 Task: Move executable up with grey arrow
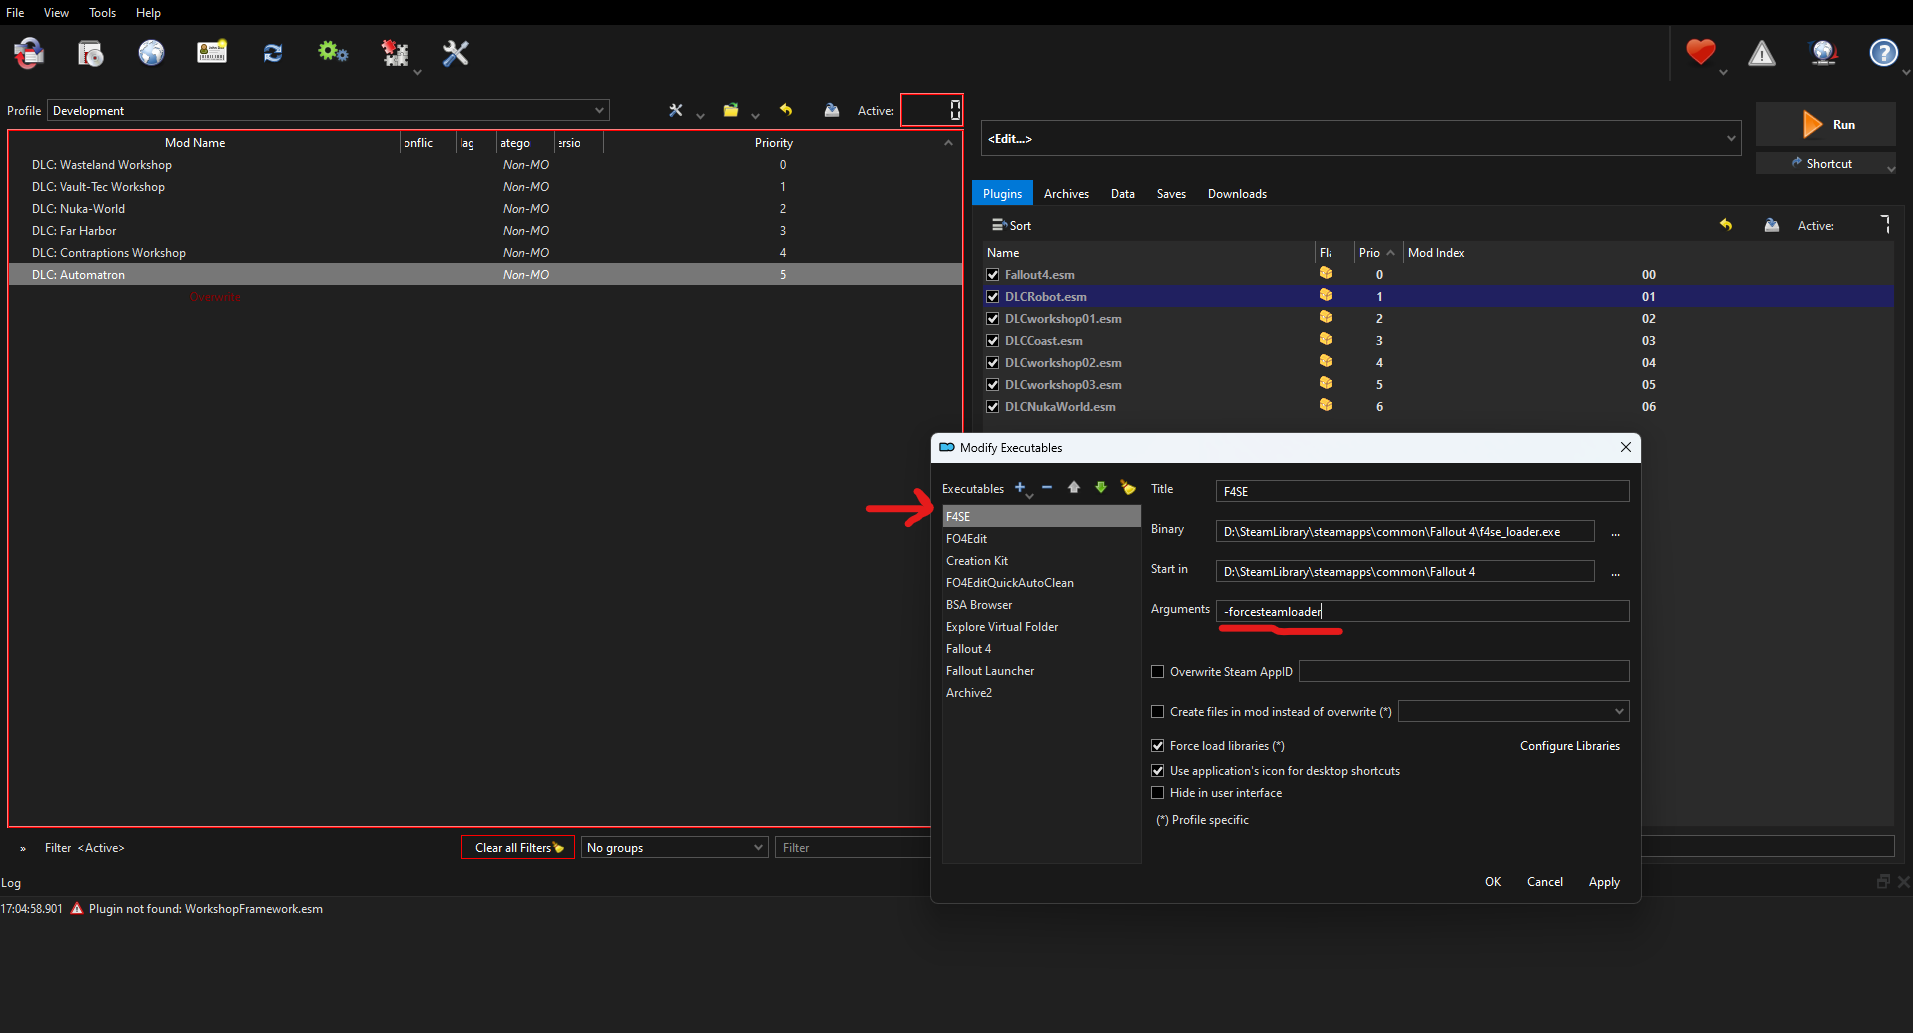1074,488
